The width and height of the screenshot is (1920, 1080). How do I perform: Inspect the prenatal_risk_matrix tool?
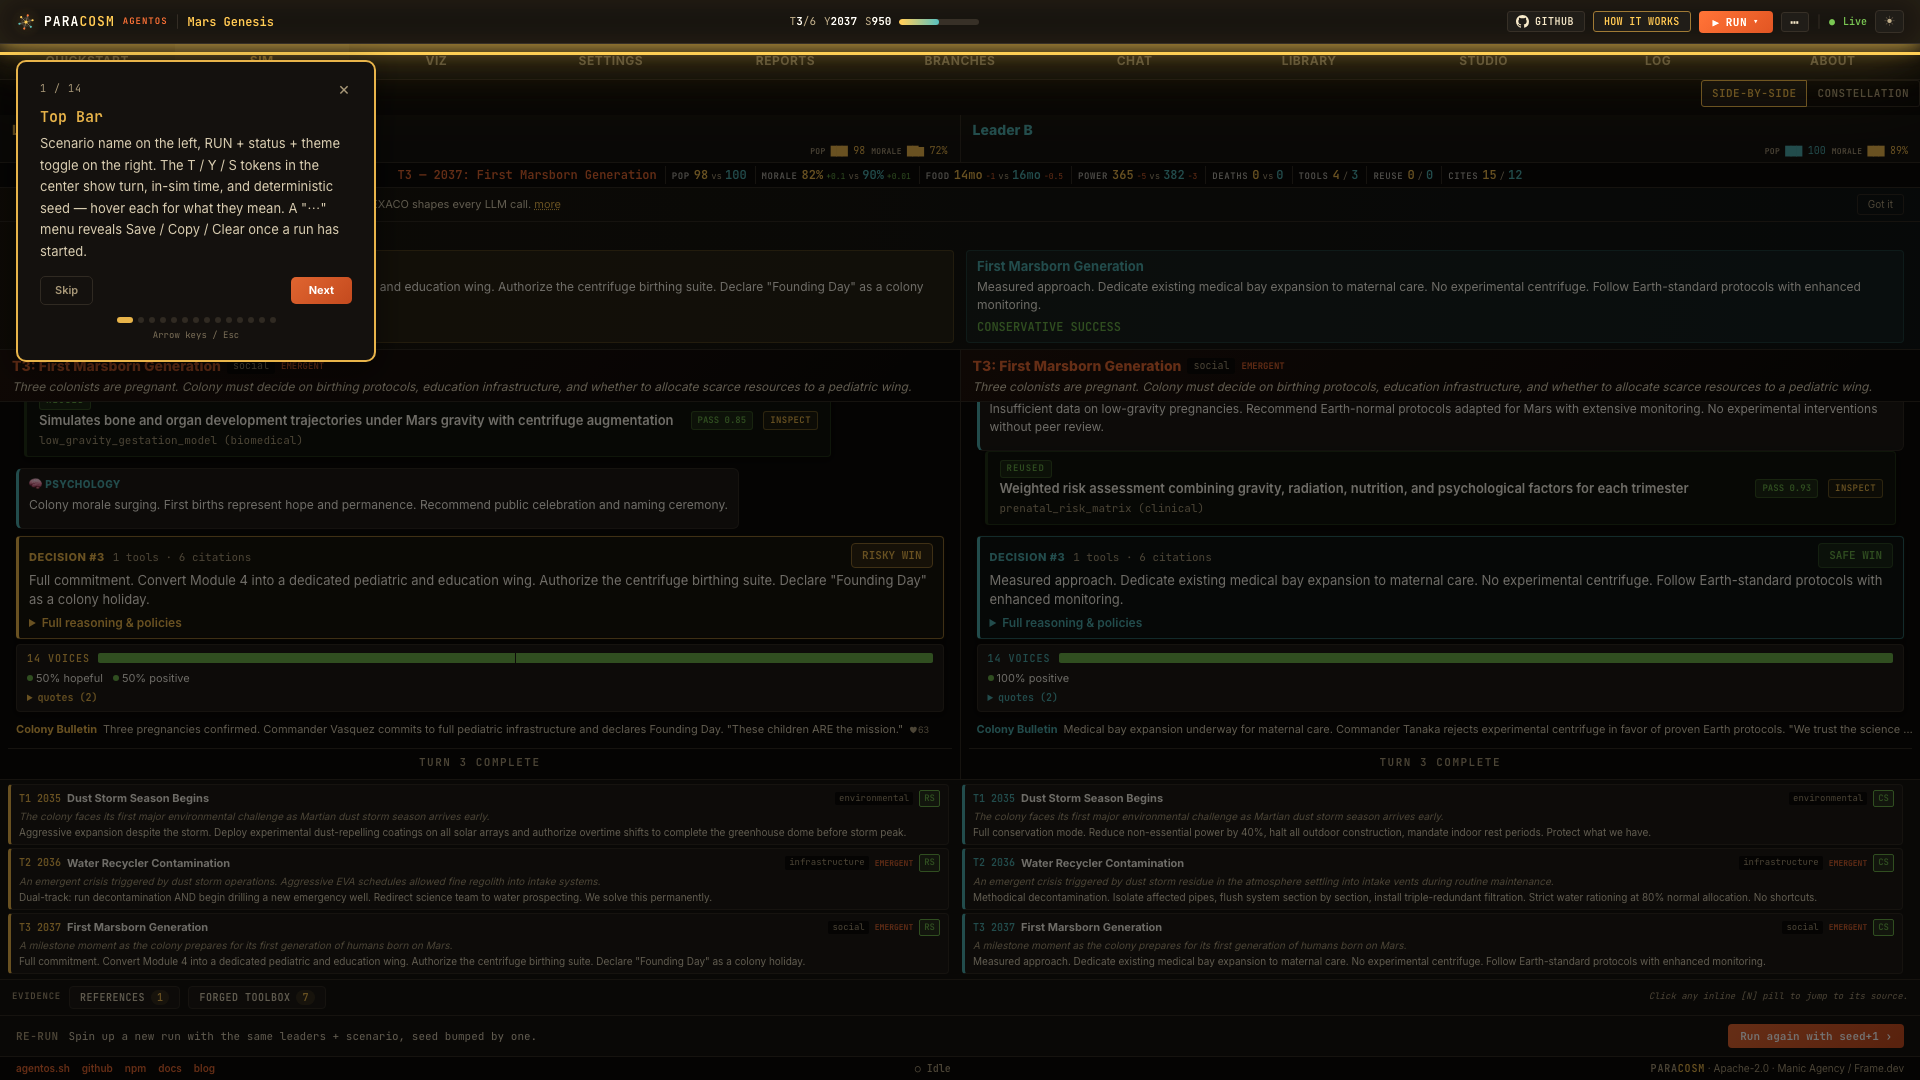tap(1855, 489)
